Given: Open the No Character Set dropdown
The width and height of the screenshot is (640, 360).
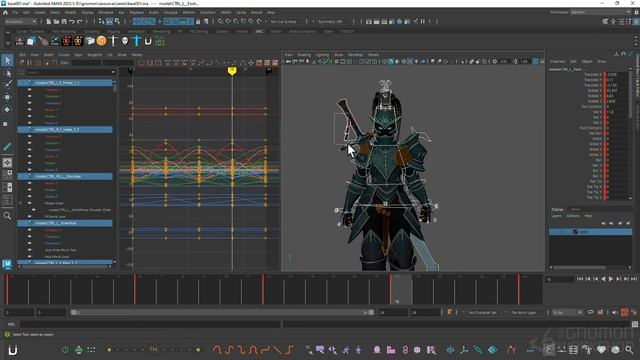Looking at the screenshot, I should 482,312.
